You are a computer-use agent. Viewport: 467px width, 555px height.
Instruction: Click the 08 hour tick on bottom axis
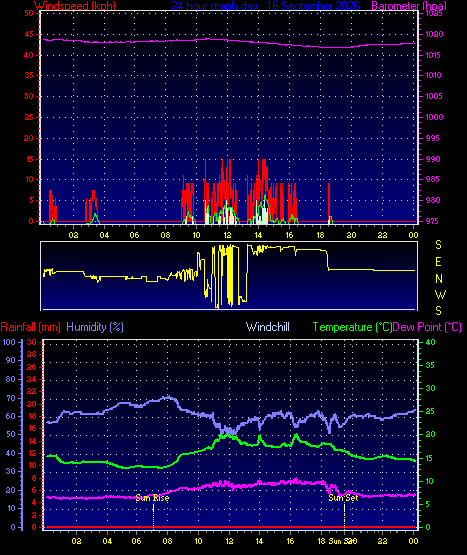(x=167, y=541)
